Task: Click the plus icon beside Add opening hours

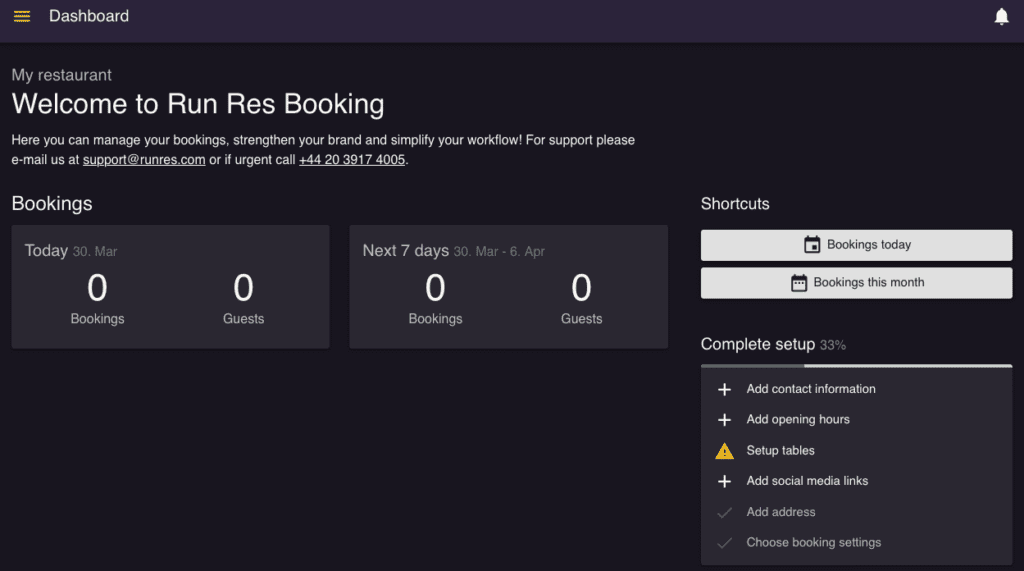Action: (724, 420)
